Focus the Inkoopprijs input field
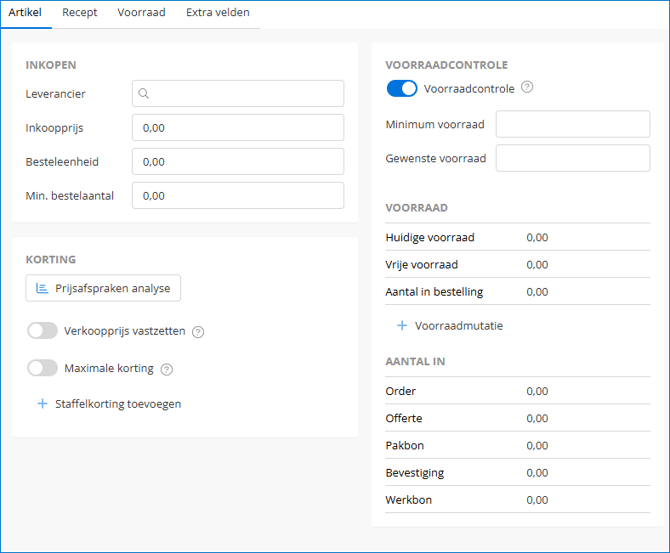The image size is (670, 553). coord(238,128)
